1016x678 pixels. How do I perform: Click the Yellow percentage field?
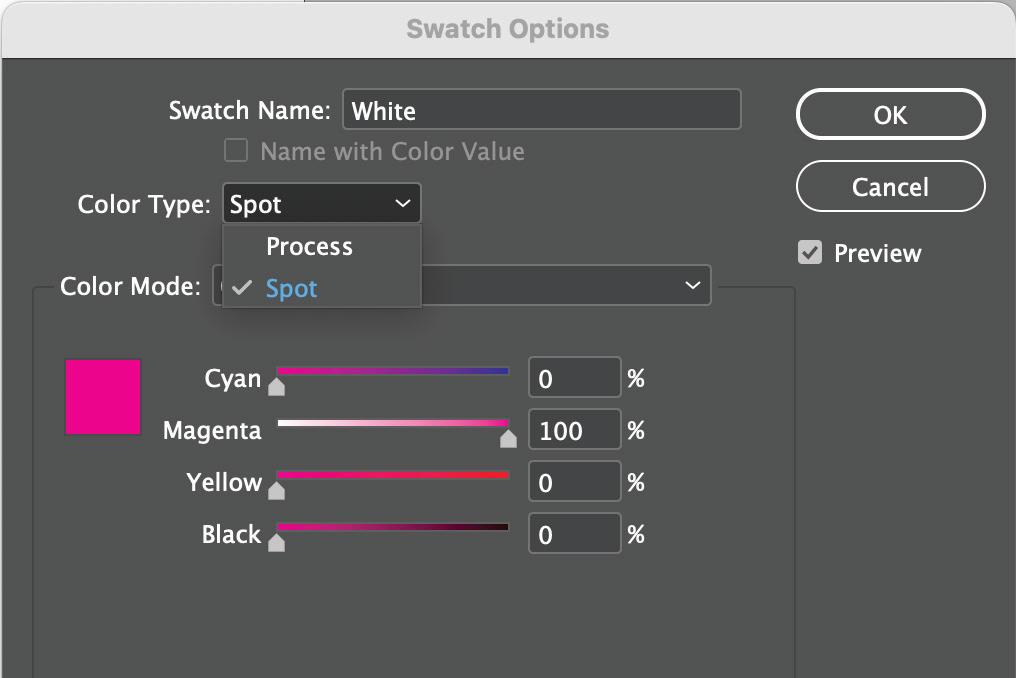pos(574,483)
